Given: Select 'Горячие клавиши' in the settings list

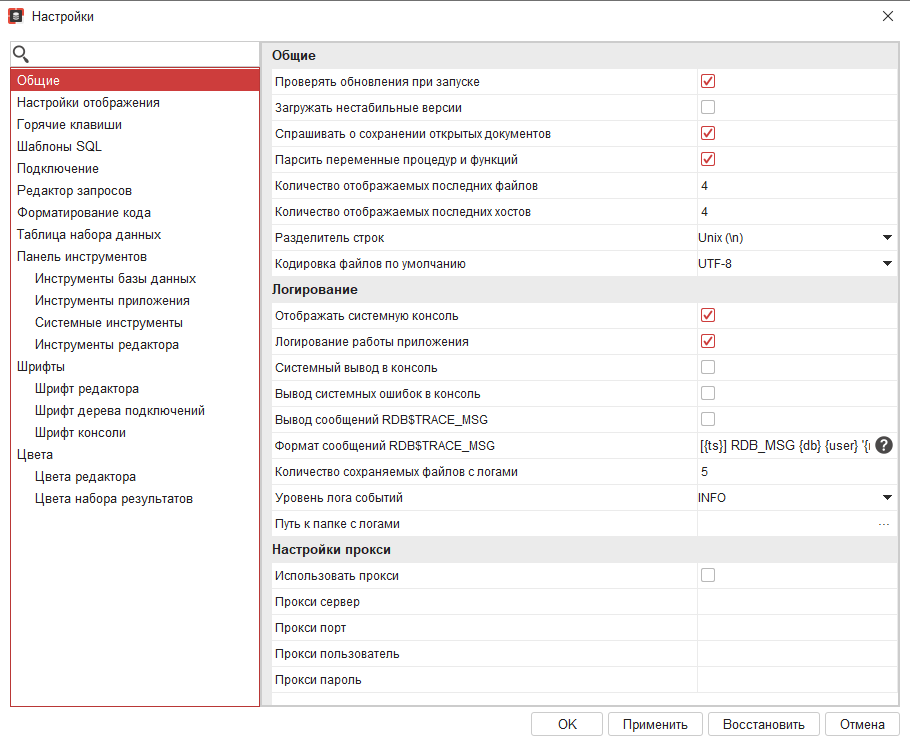Looking at the screenshot, I should click(70, 125).
